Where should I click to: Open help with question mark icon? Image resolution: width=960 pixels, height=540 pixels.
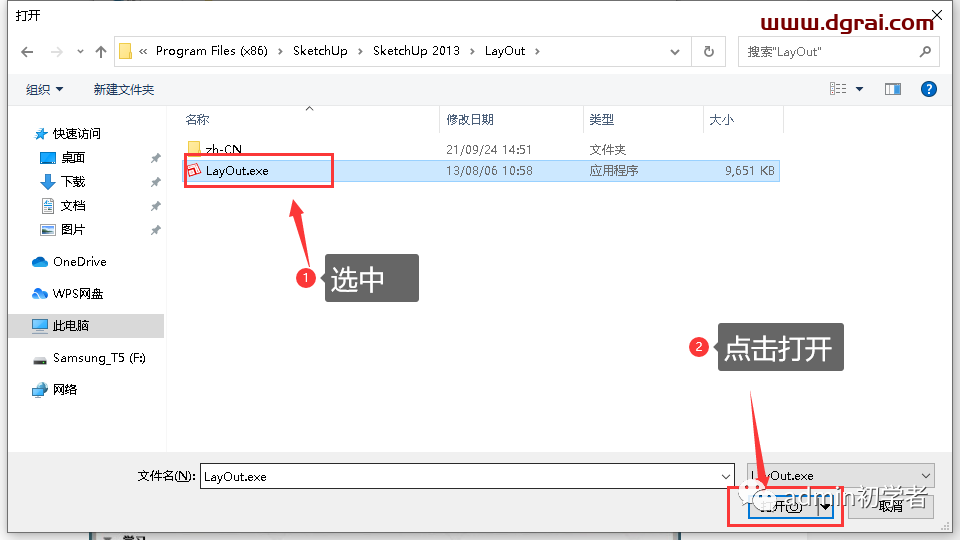[929, 89]
